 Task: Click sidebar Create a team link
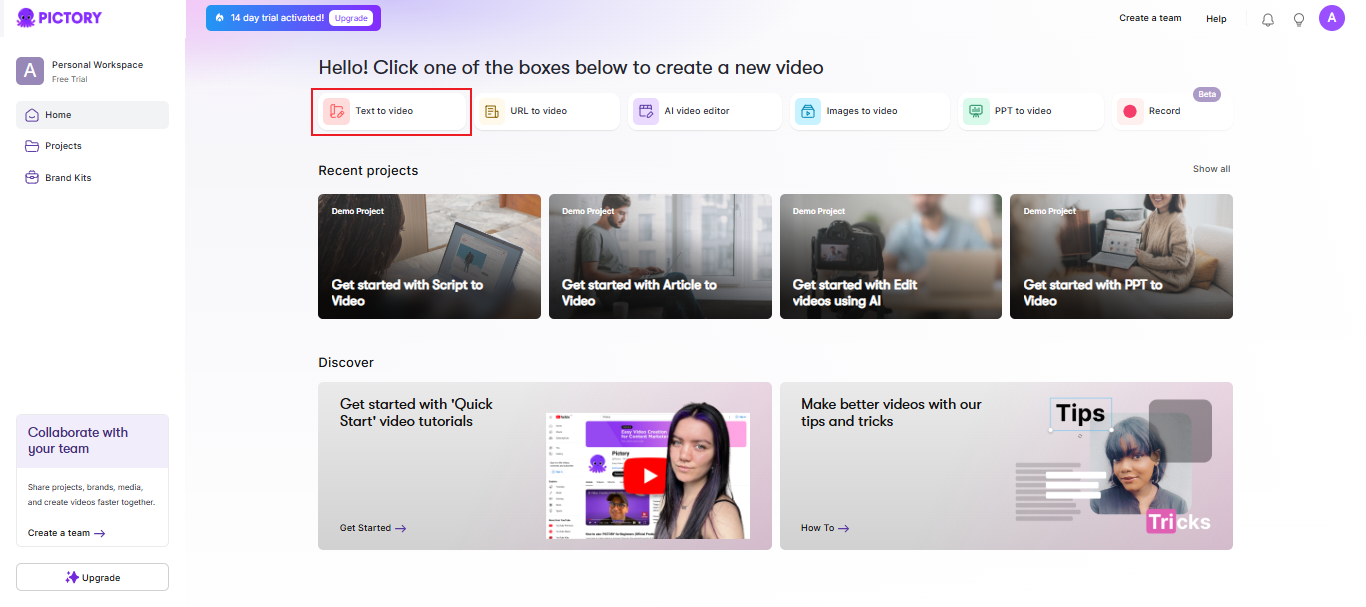tap(67, 533)
